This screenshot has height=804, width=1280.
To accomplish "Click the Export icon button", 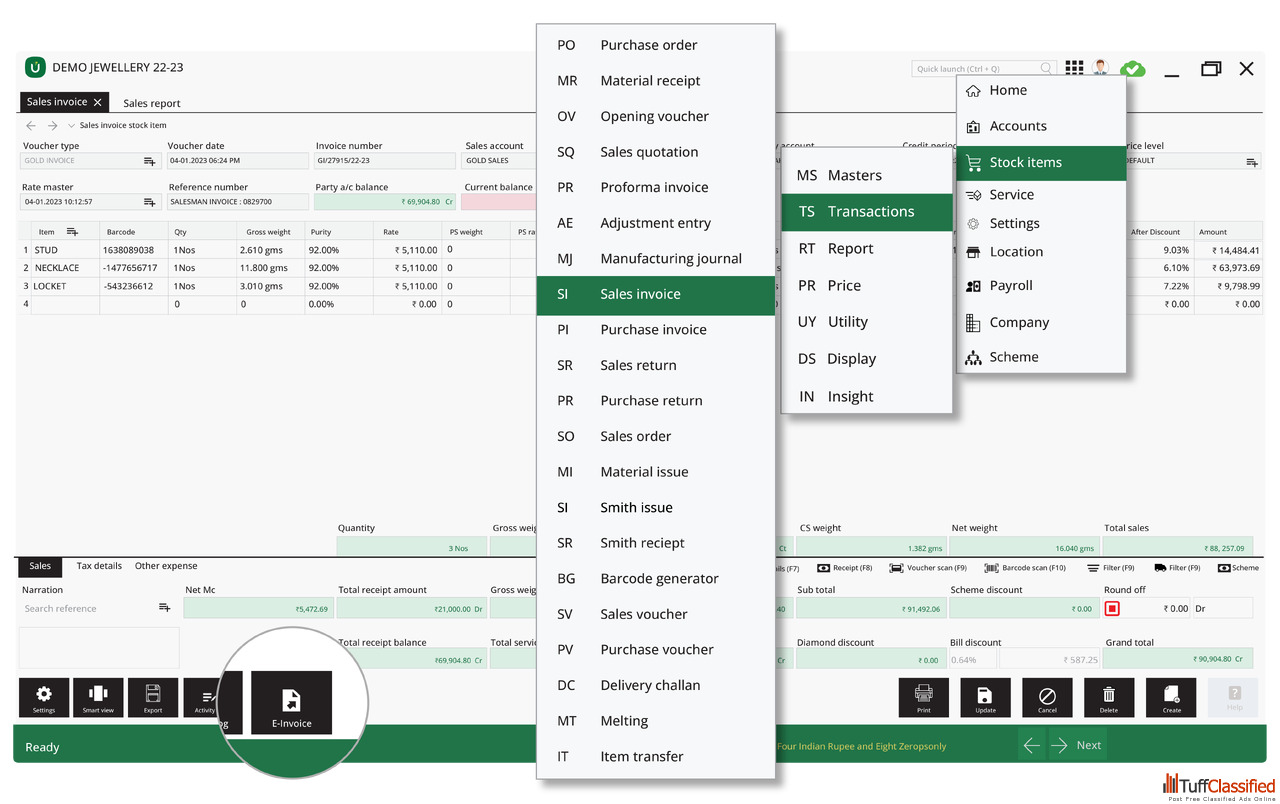I will pyautogui.click(x=153, y=697).
